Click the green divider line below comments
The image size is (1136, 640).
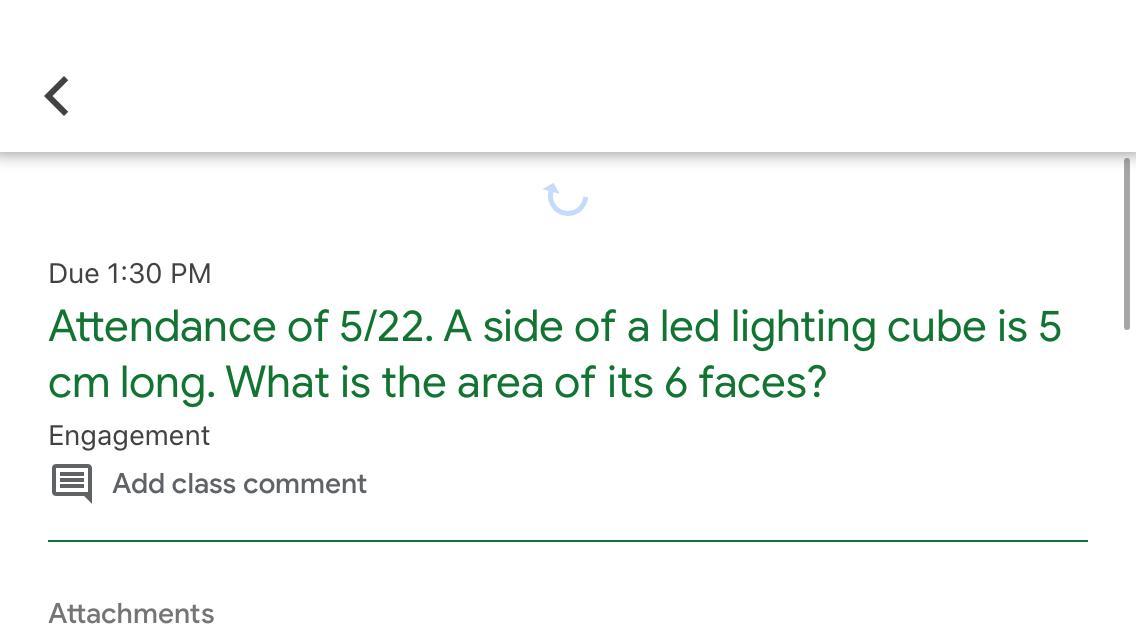pyautogui.click(x=567, y=541)
